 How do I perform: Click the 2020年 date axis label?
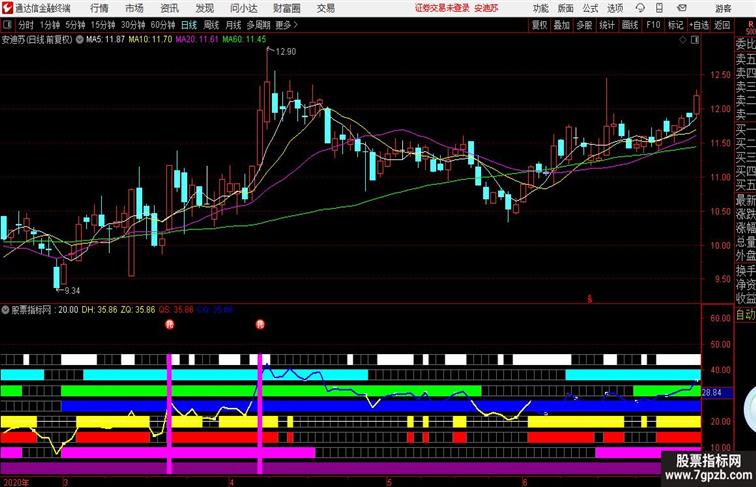pyautogui.click(x=15, y=482)
